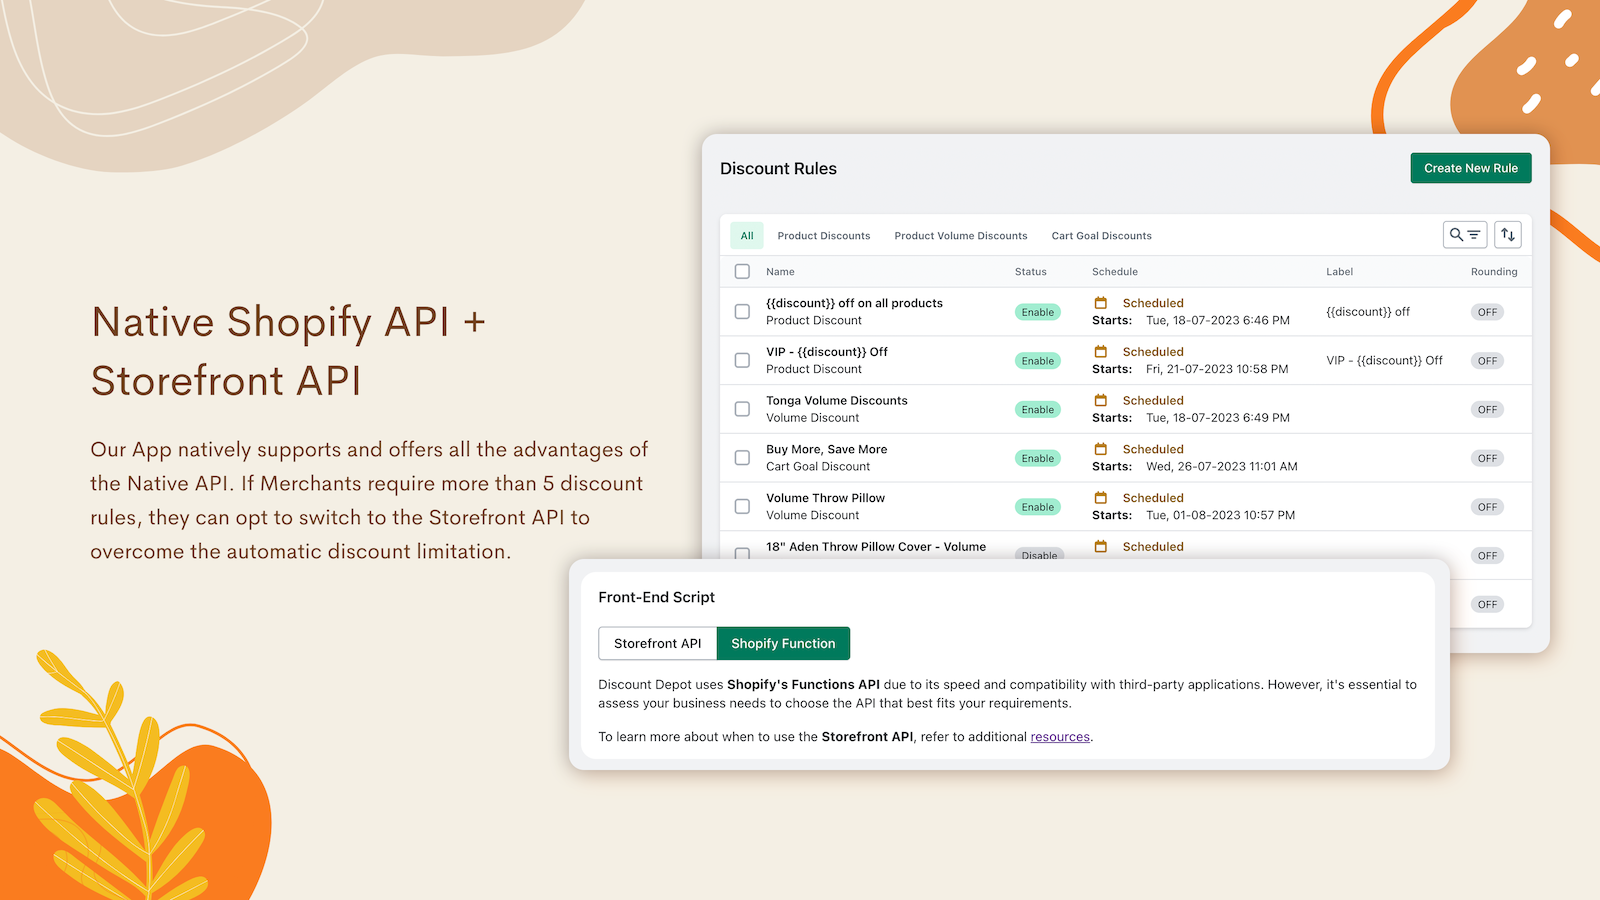Select the Storefront API option
Screen dimensions: 1600x900
(657, 643)
